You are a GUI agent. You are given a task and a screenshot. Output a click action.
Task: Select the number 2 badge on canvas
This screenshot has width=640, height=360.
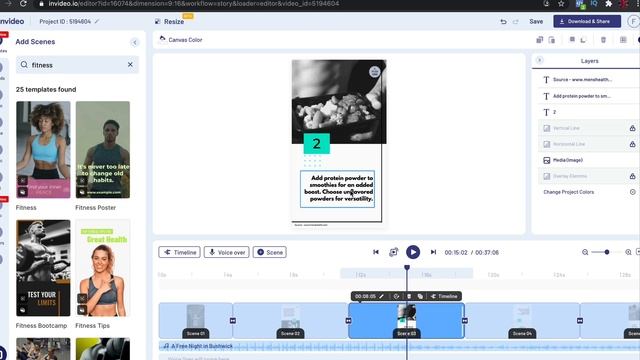(316, 143)
